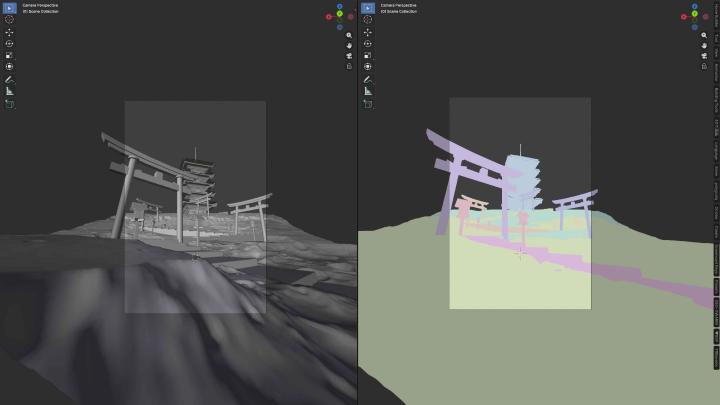Open the Animation sidebar tab
The width and height of the screenshot is (720, 405).
pyautogui.click(x=716, y=73)
